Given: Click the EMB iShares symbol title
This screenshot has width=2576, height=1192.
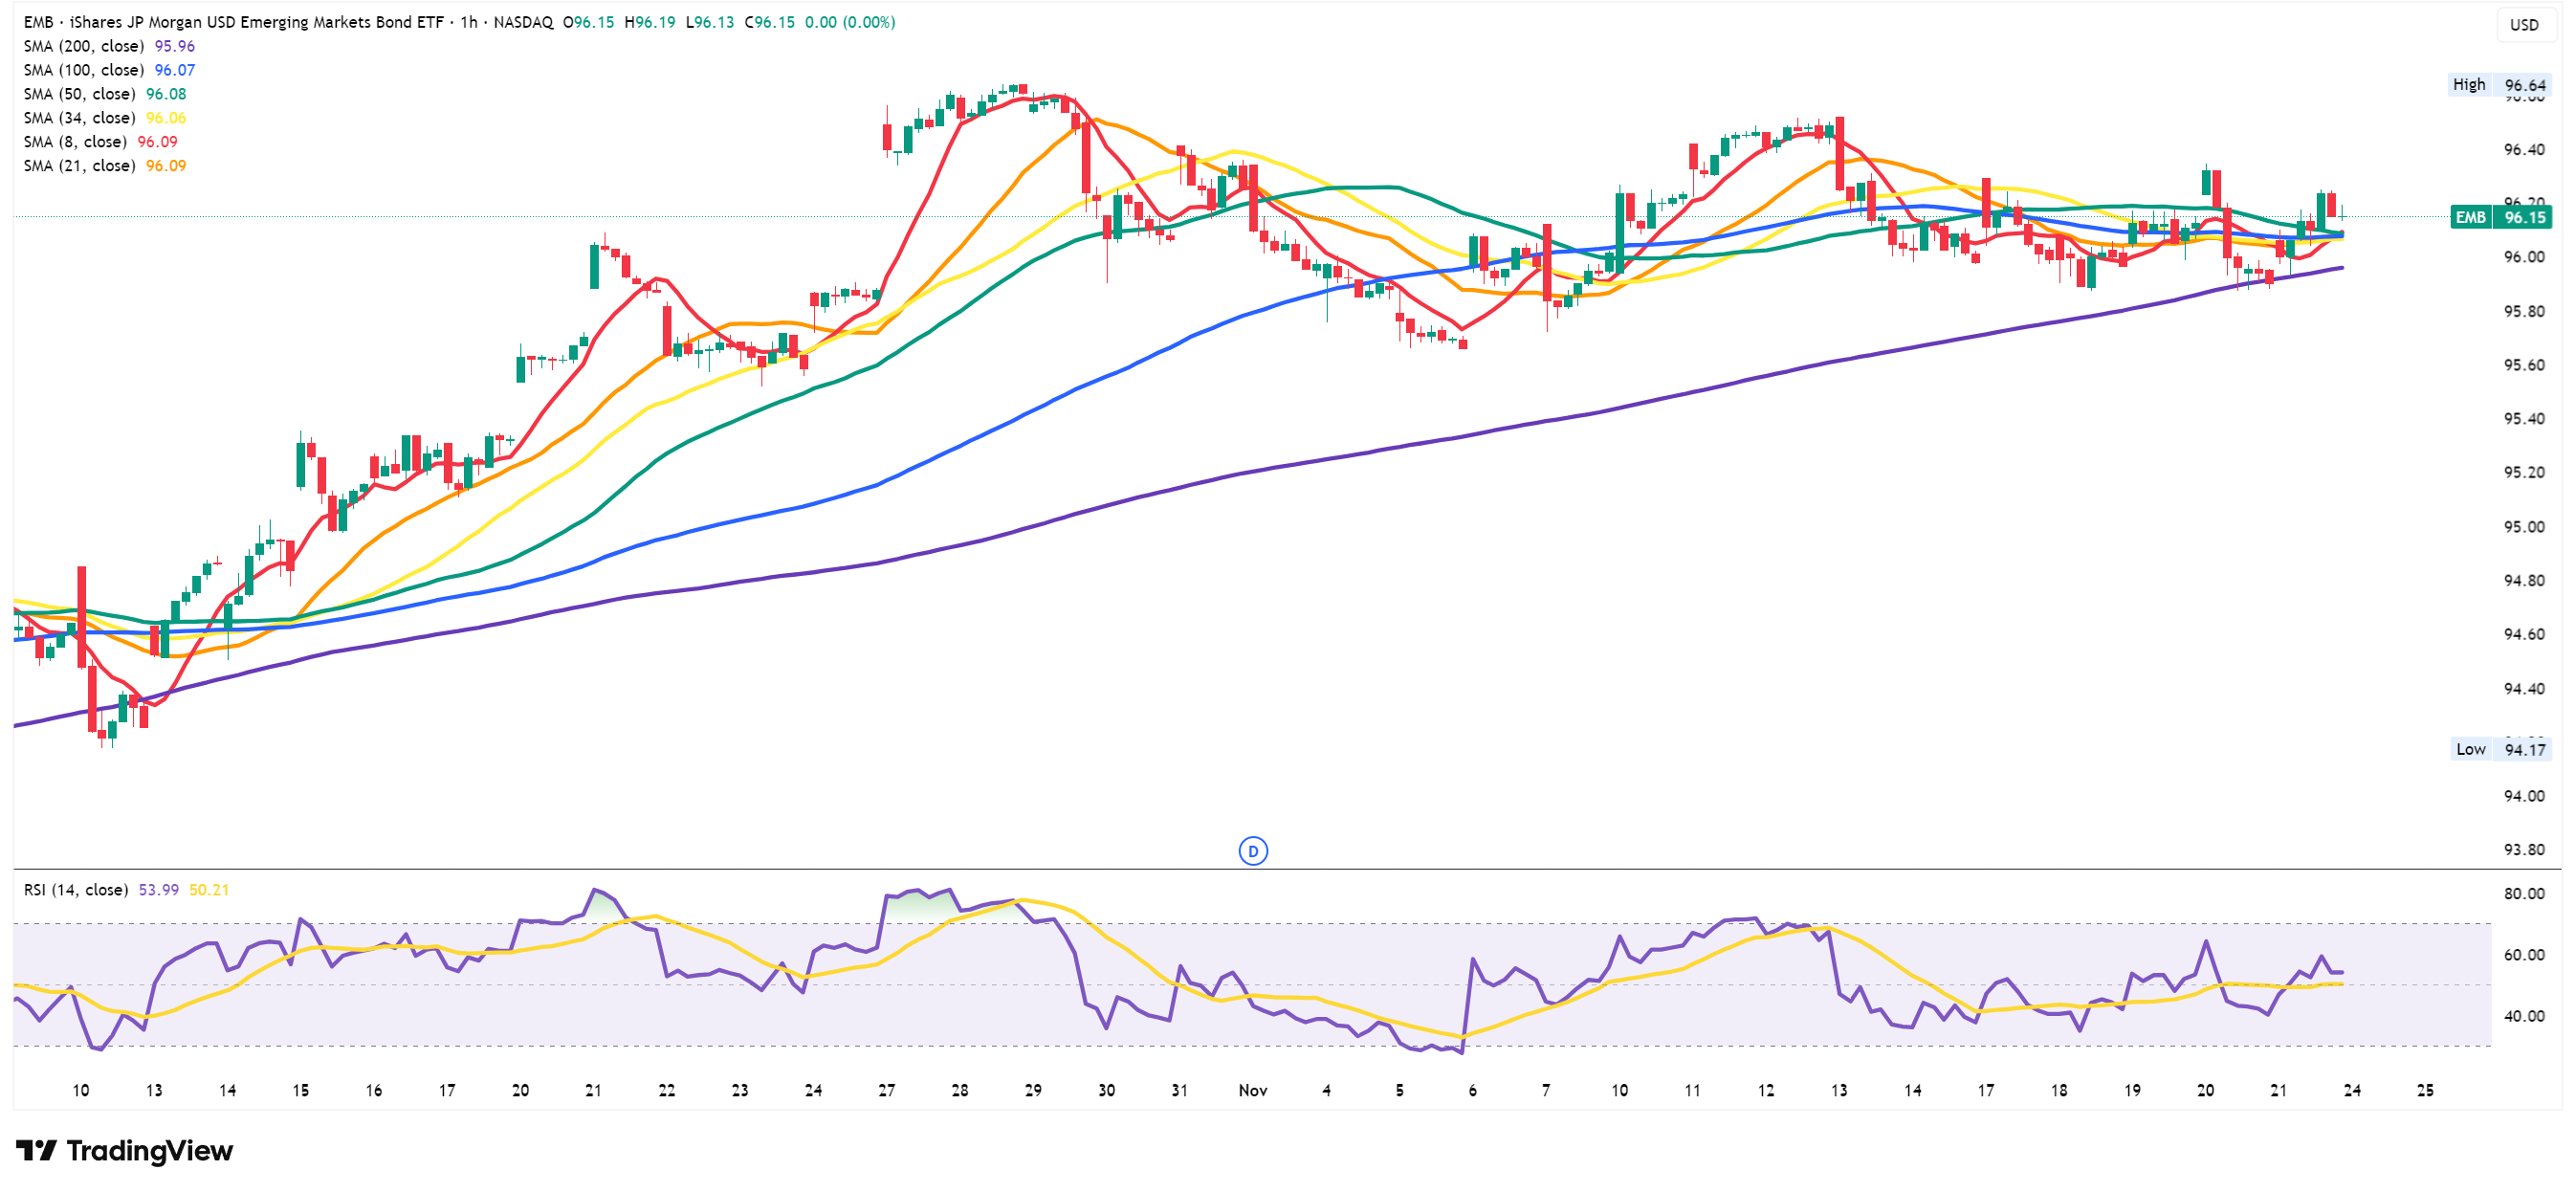Looking at the screenshot, I should coord(235,22).
